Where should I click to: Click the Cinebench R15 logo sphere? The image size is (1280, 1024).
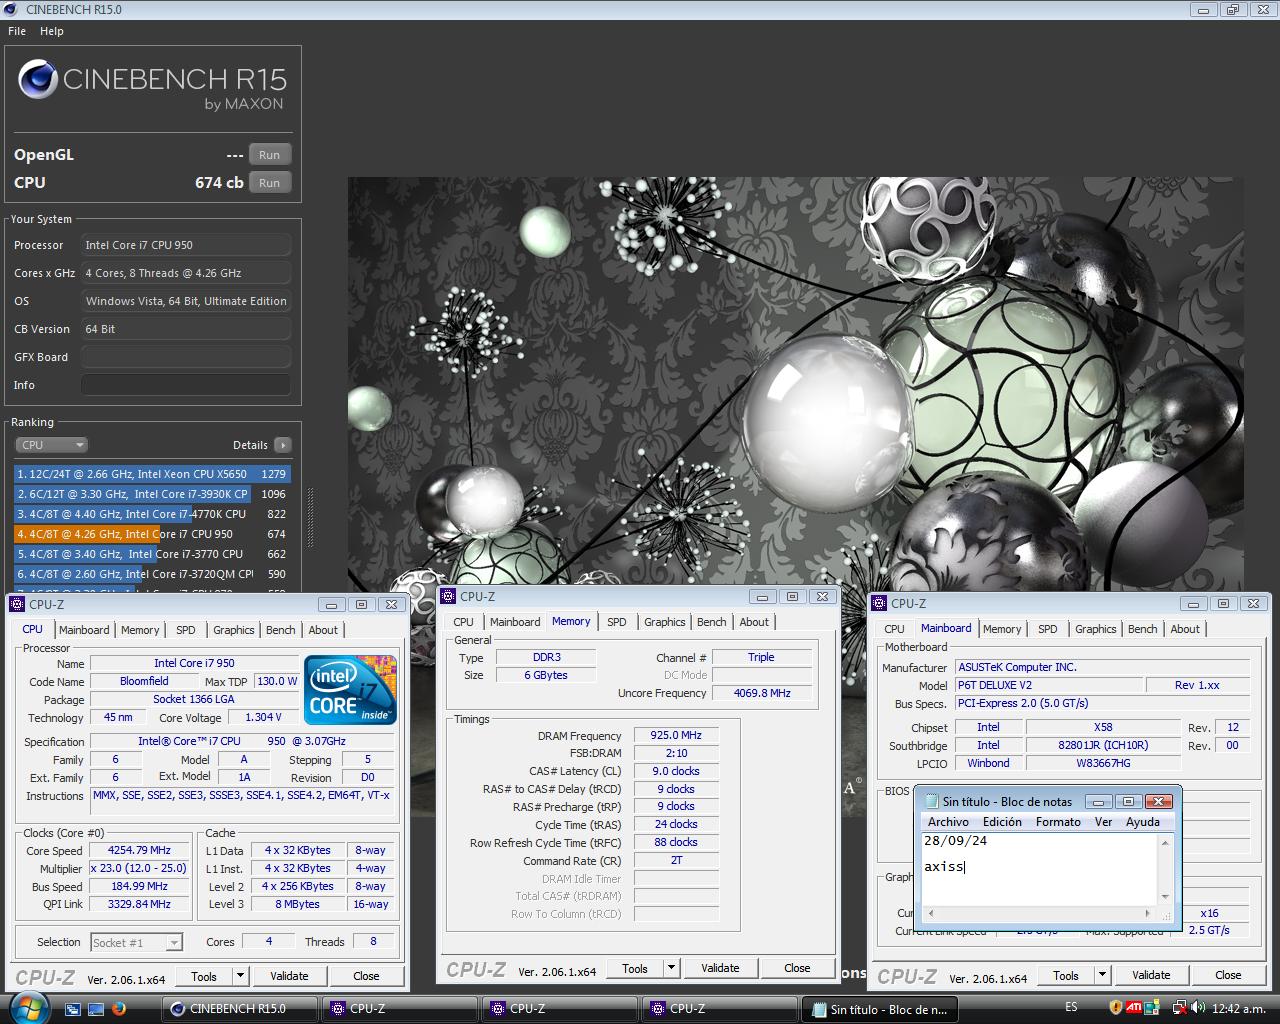[x=37, y=80]
